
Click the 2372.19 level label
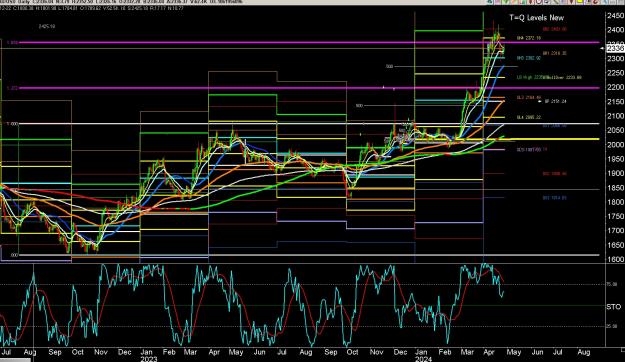click(529, 38)
